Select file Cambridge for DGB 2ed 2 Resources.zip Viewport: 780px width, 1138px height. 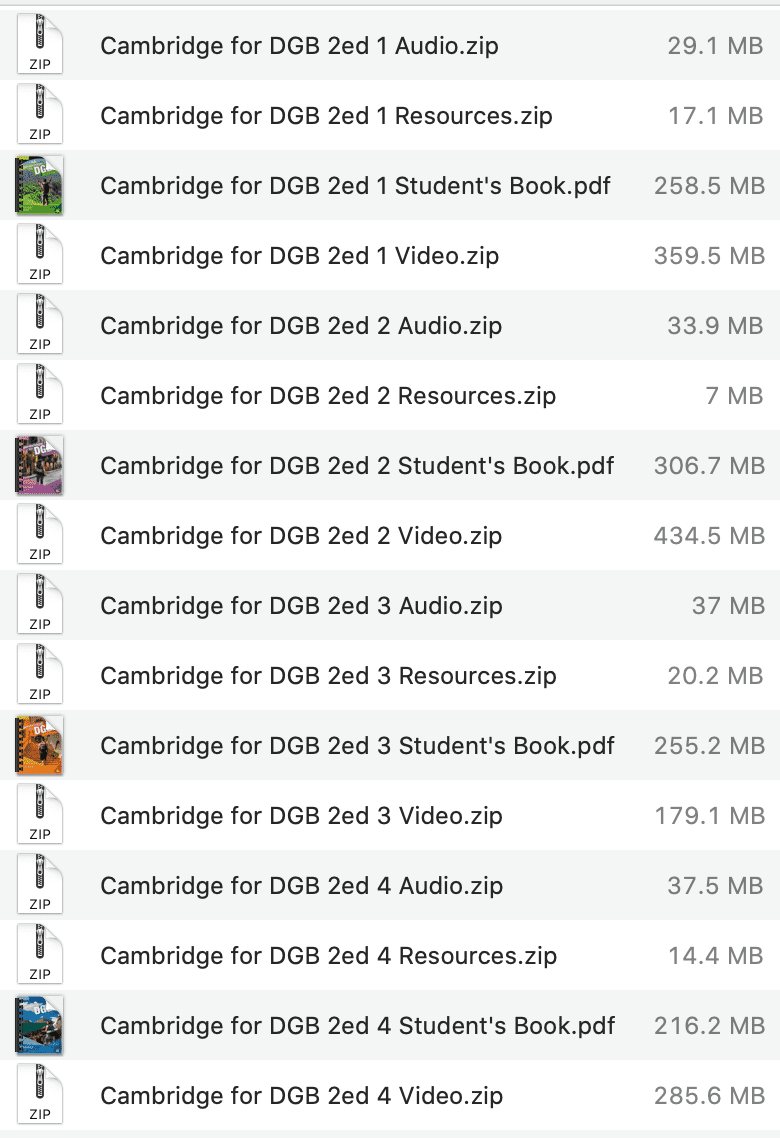tap(327, 396)
